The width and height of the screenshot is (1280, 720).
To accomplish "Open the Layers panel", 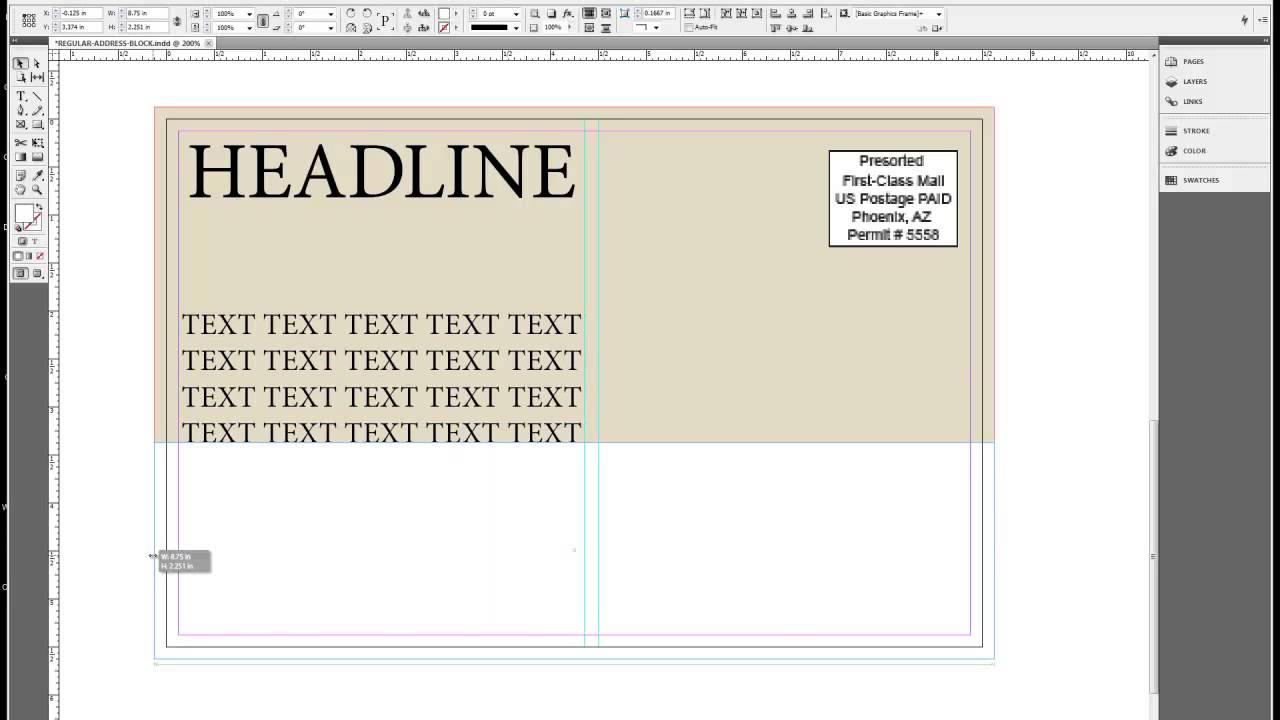I will click(1186, 82).
